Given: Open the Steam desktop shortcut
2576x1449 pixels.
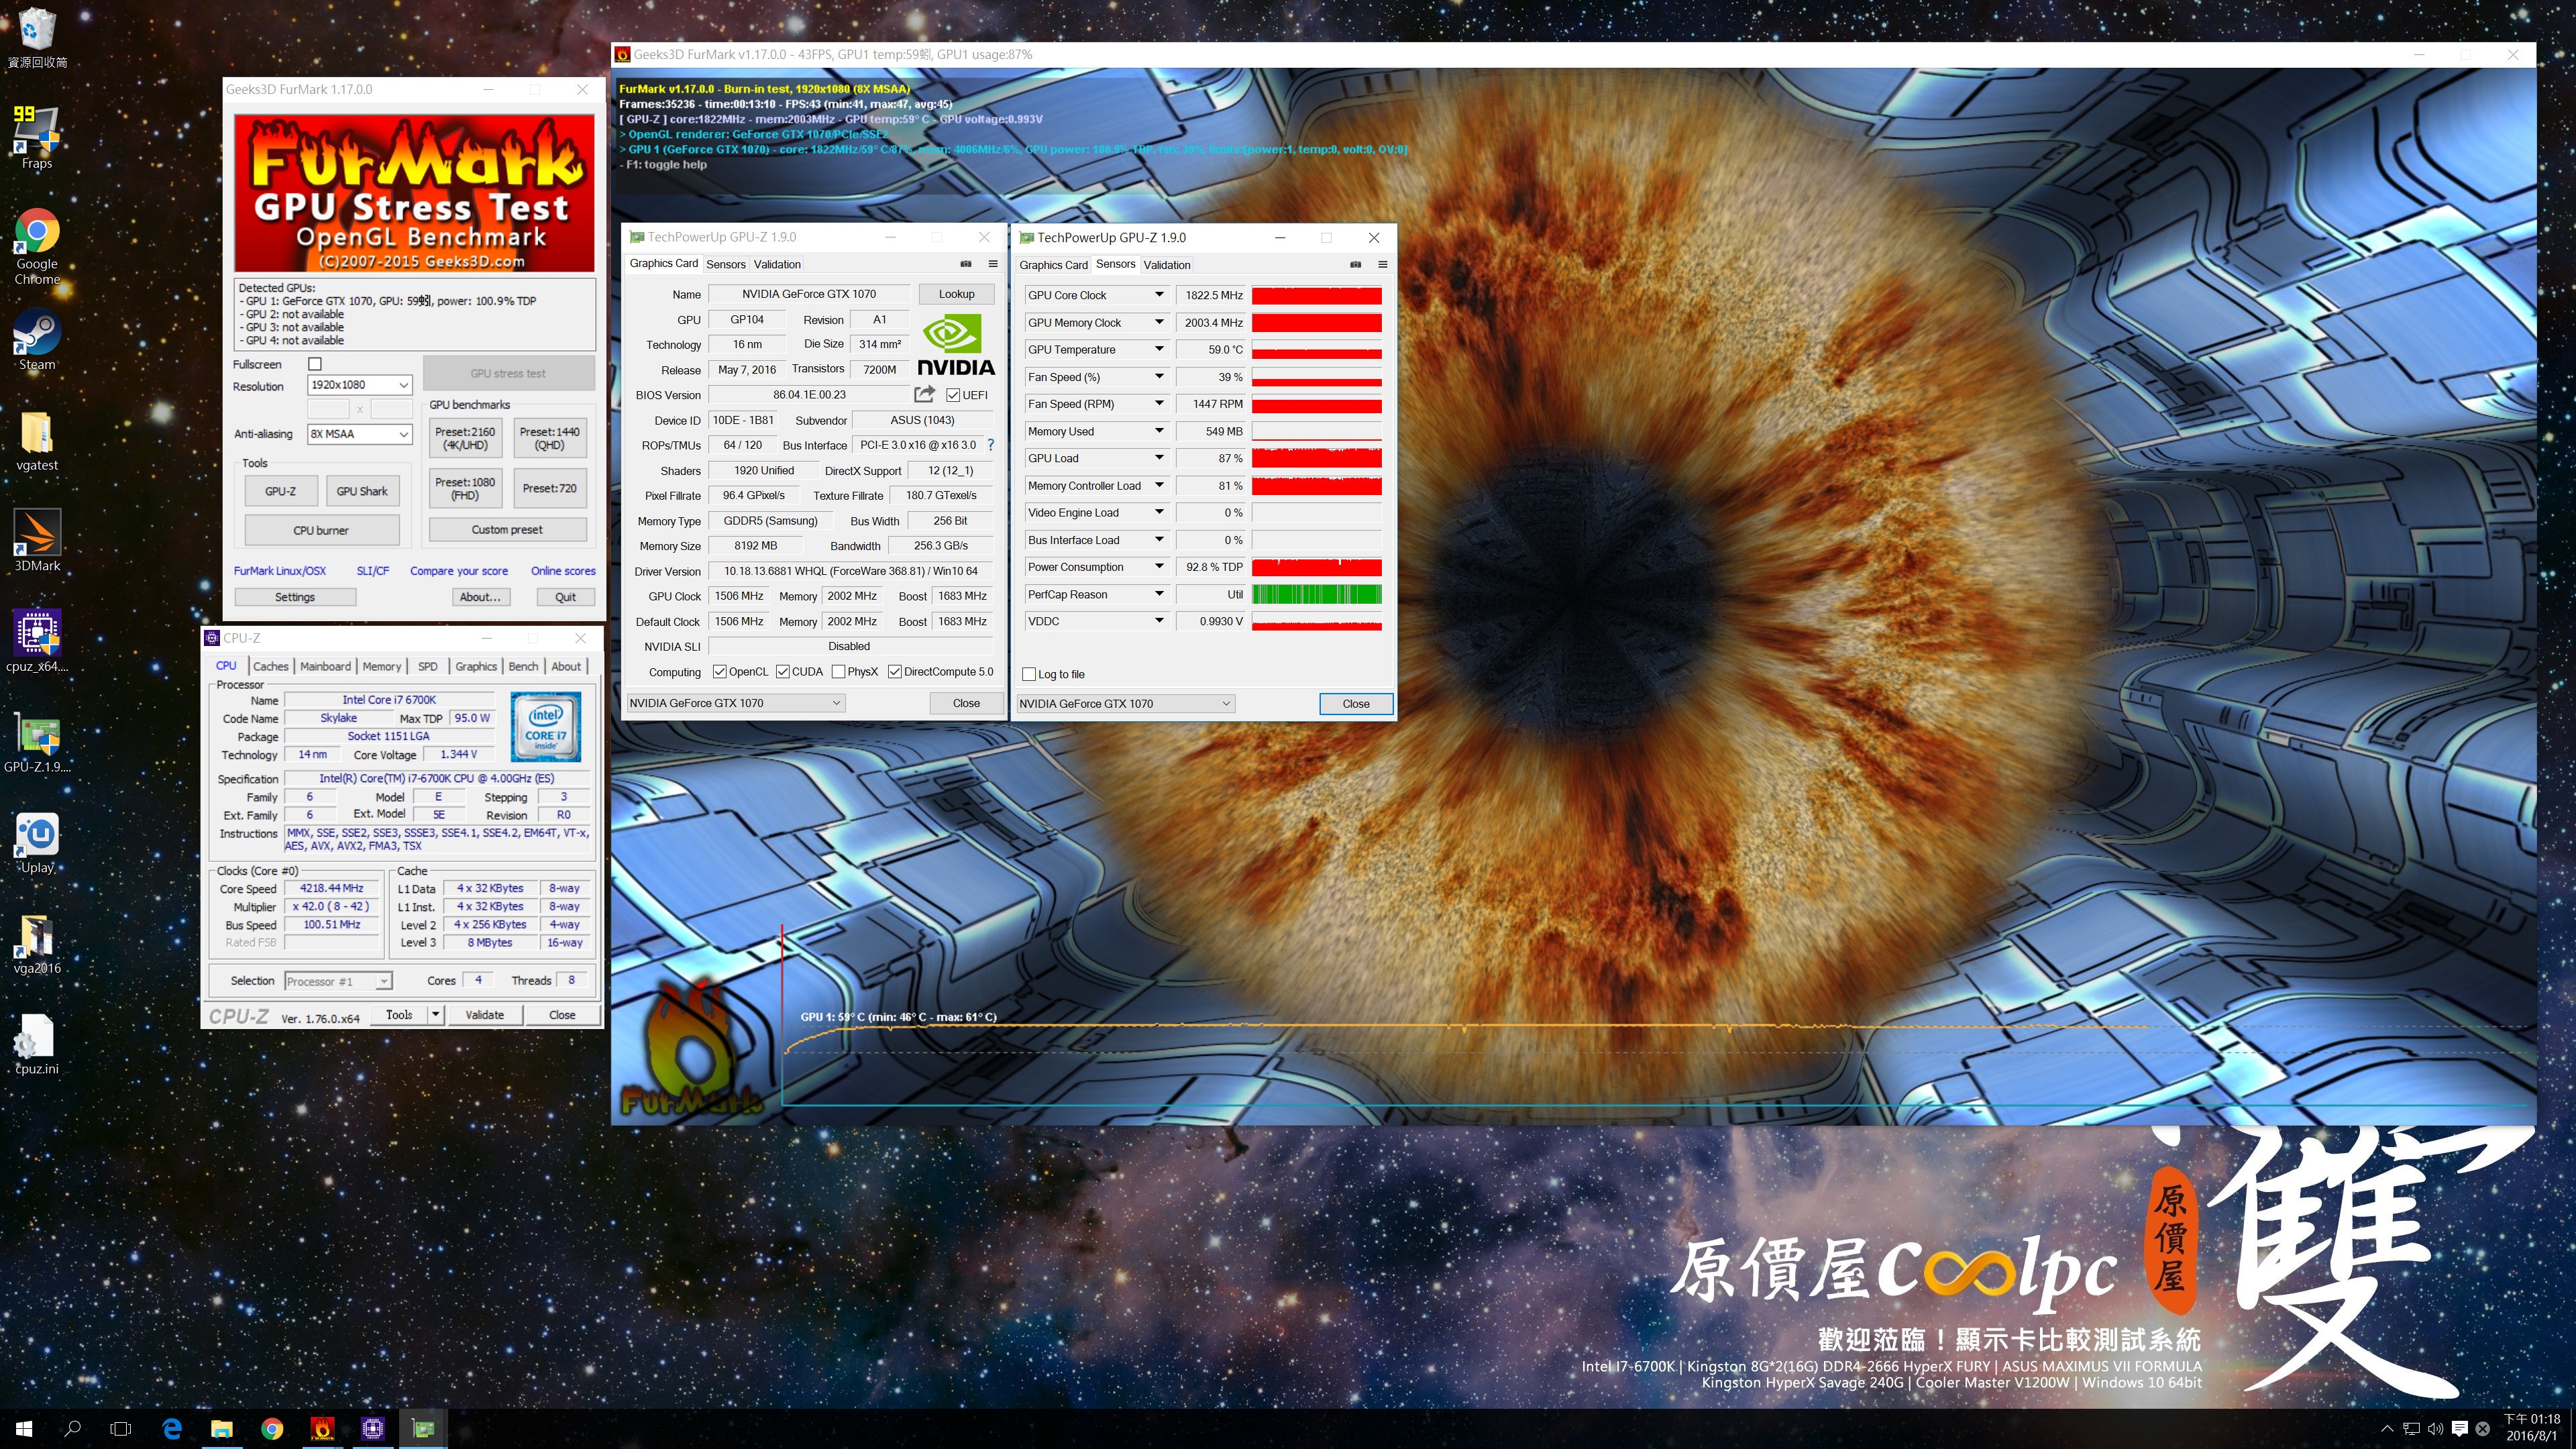Looking at the screenshot, I should point(37,340).
